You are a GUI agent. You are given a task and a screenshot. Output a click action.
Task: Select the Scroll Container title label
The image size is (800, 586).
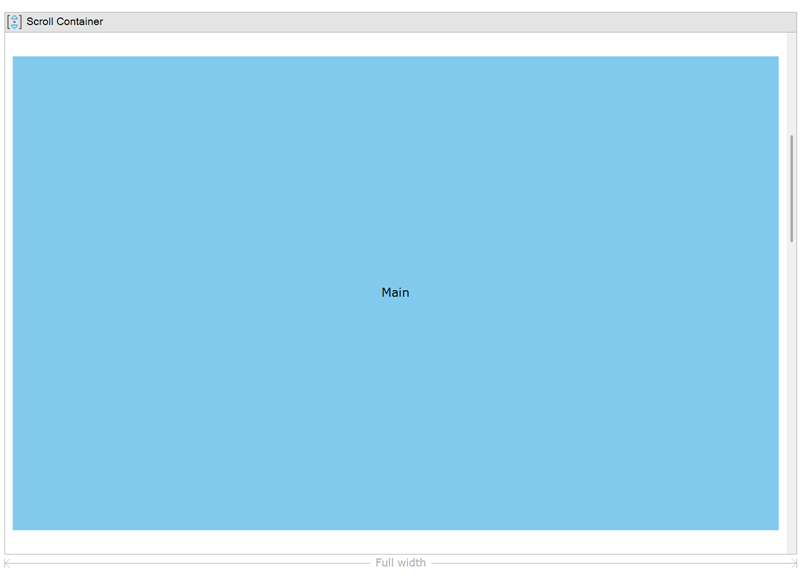(x=65, y=21)
